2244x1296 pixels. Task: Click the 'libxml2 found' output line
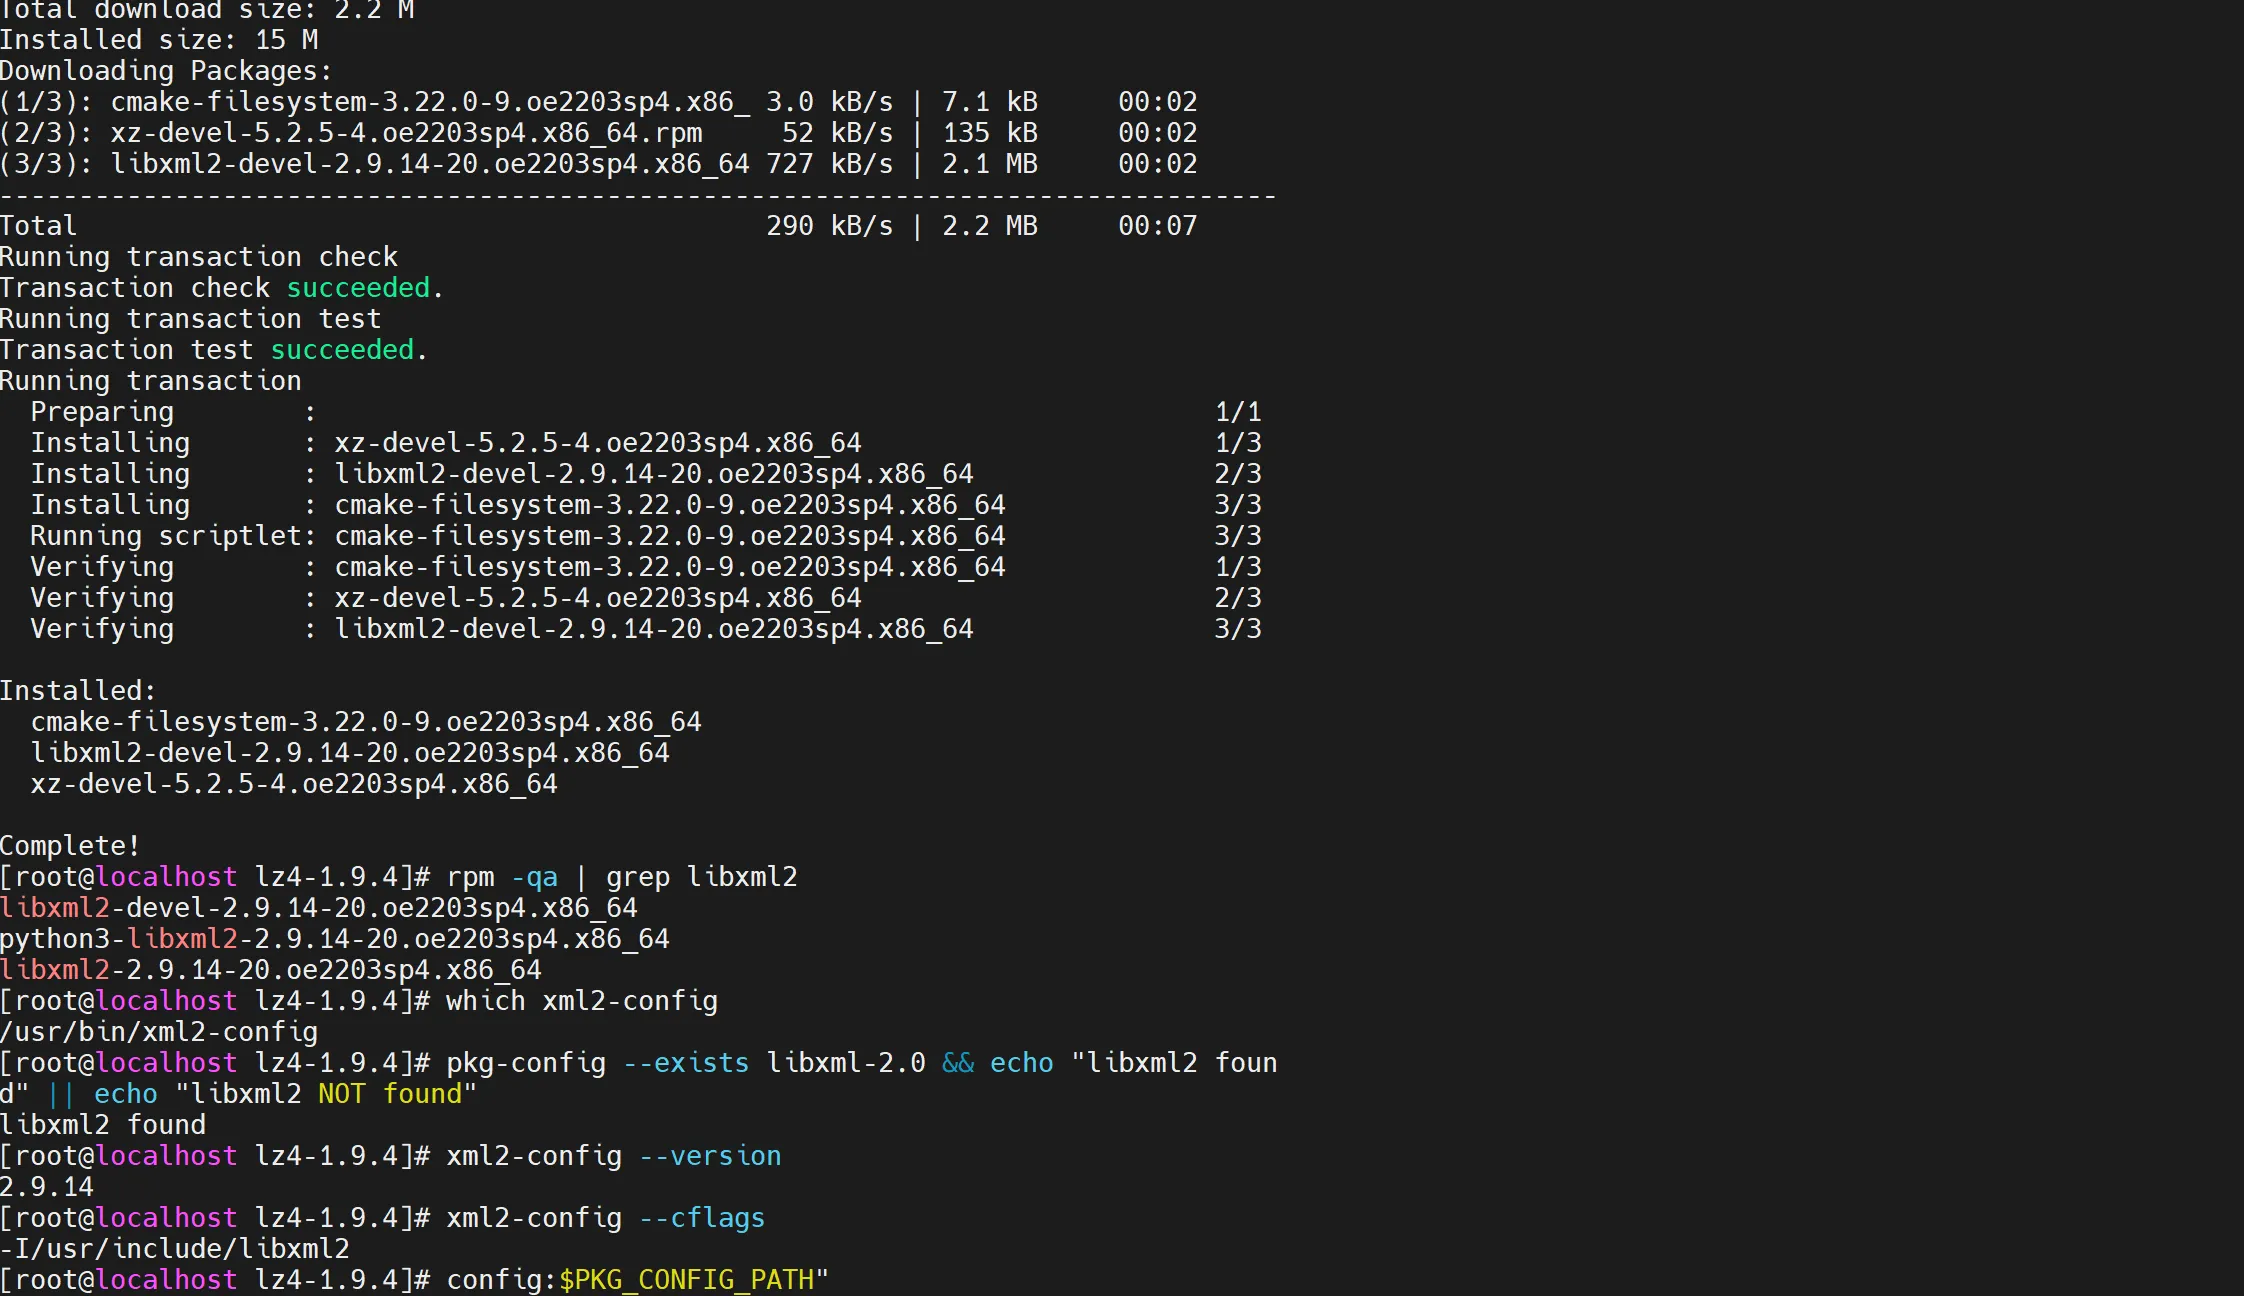[x=103, y=1125]
